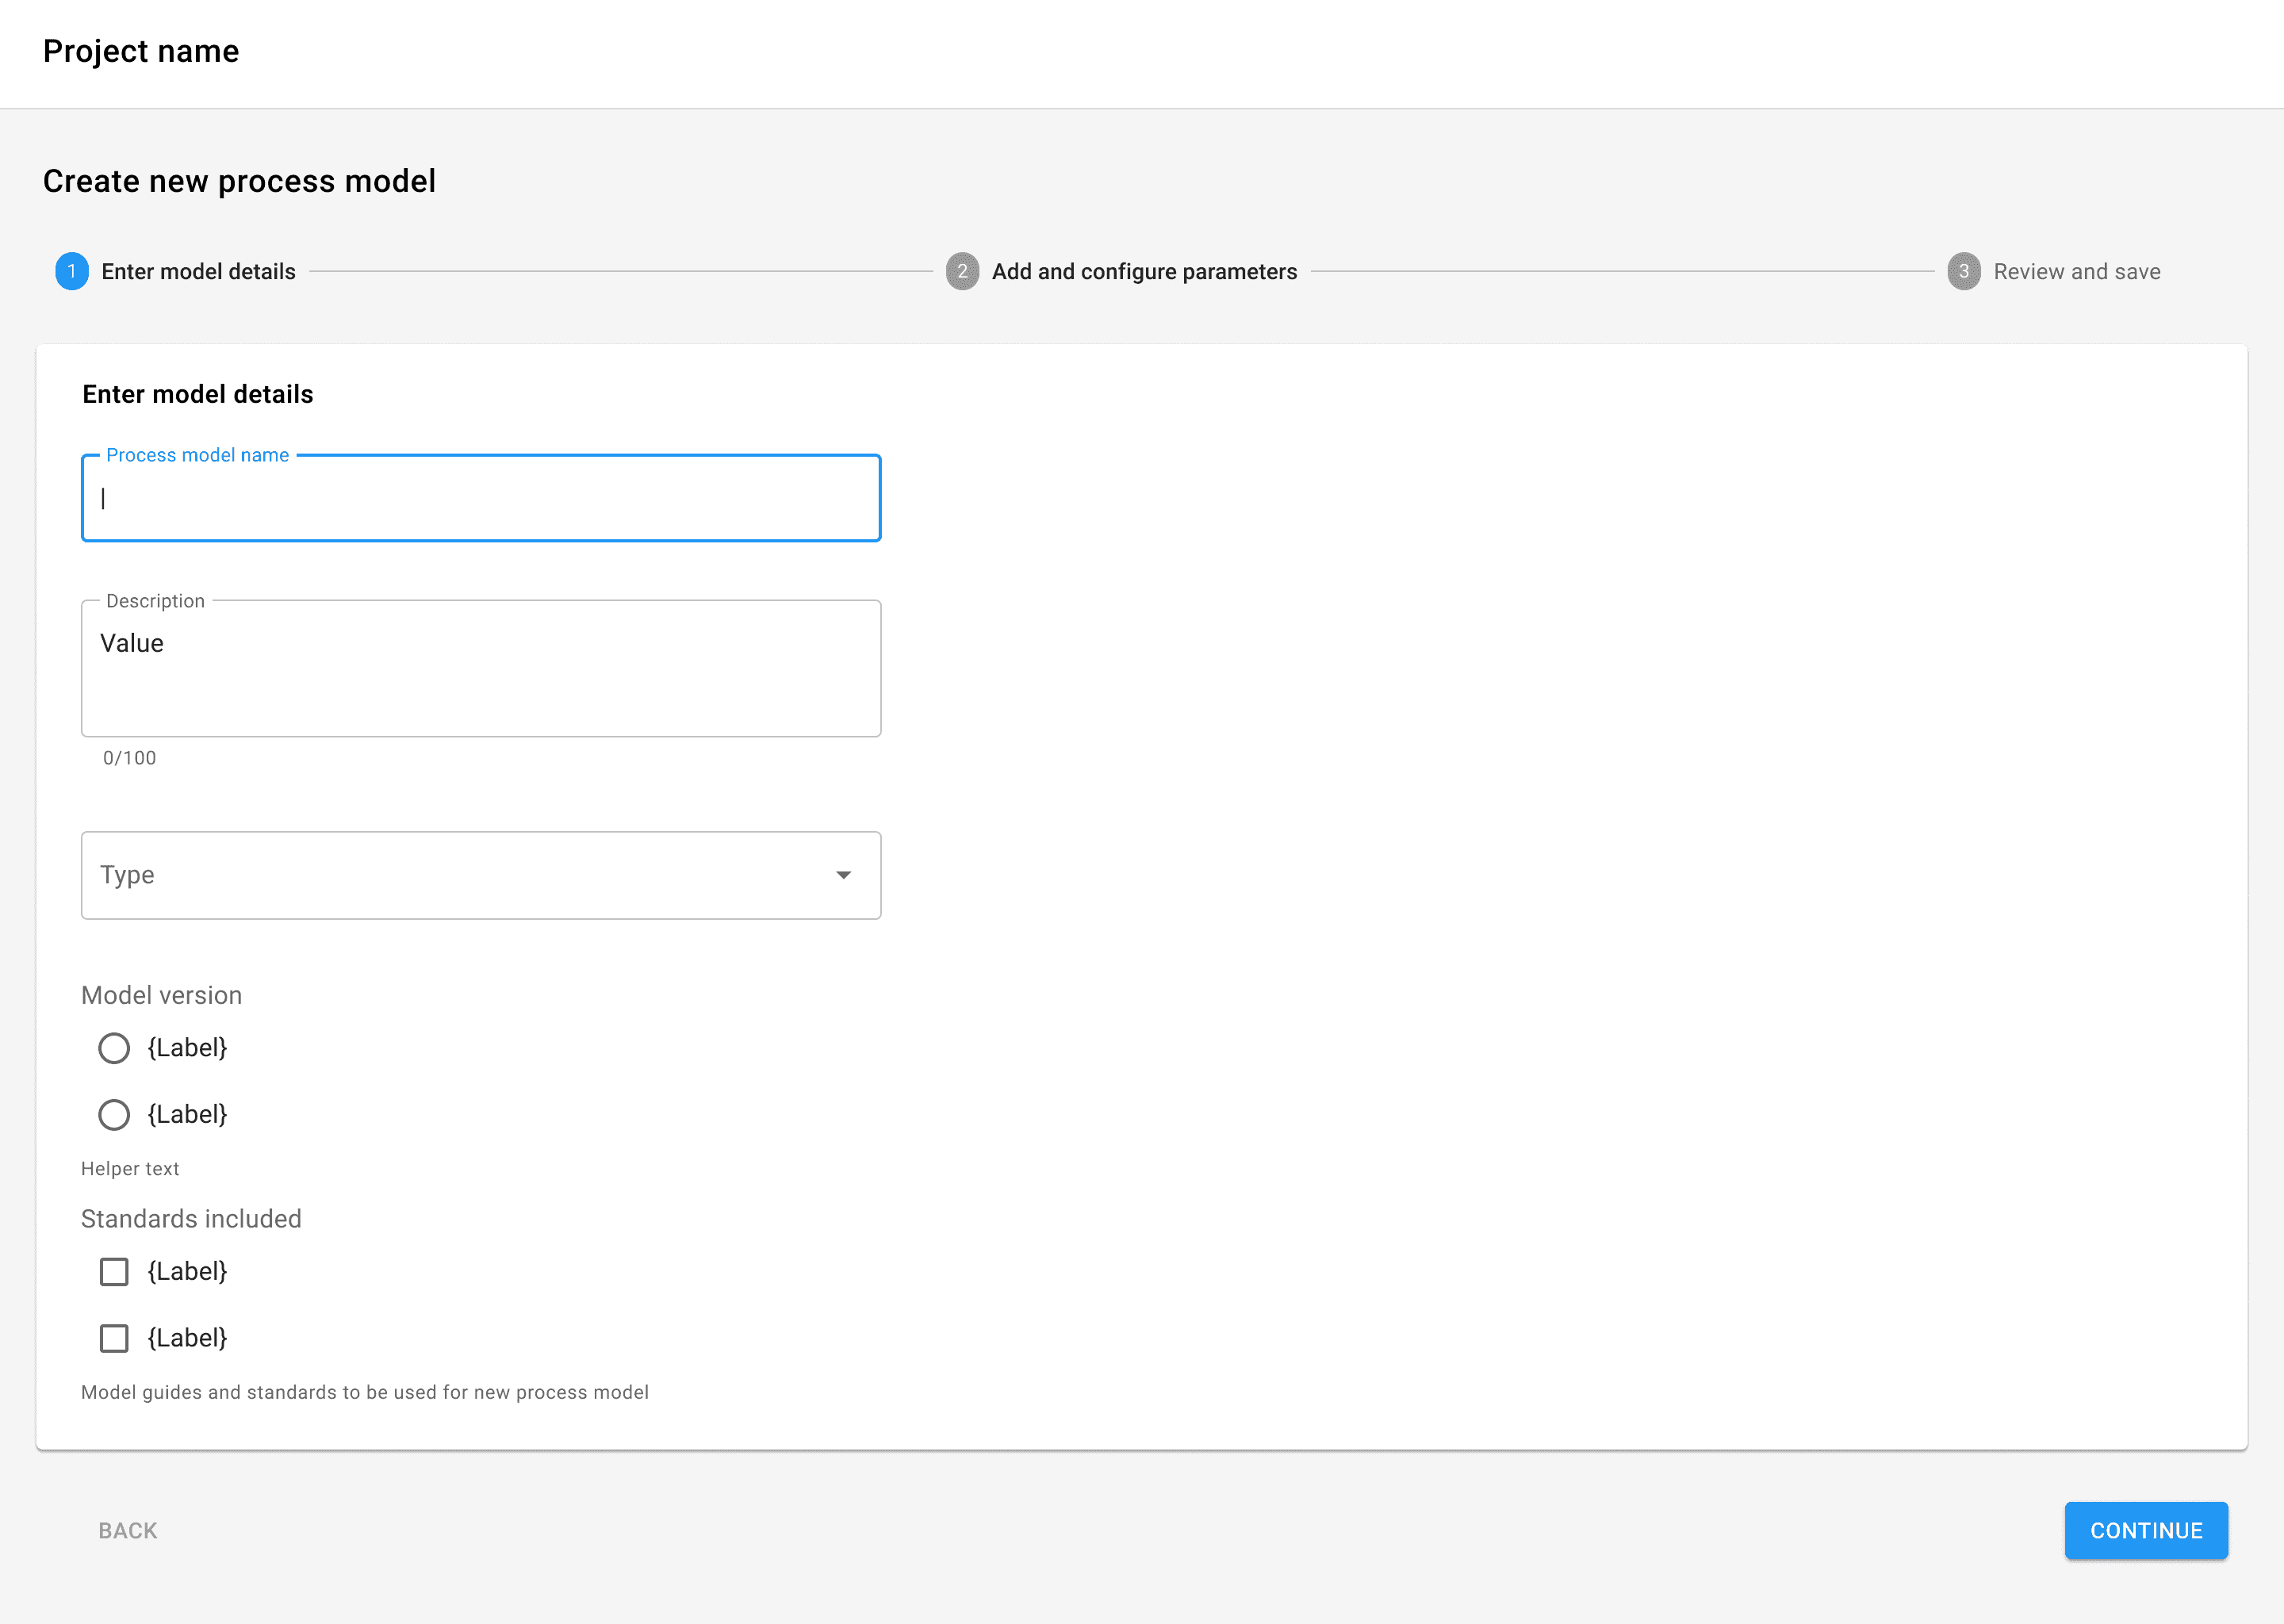Screen dimensions: 2284x1624
Task: Click into the Description text area
Action: [481, 668]
